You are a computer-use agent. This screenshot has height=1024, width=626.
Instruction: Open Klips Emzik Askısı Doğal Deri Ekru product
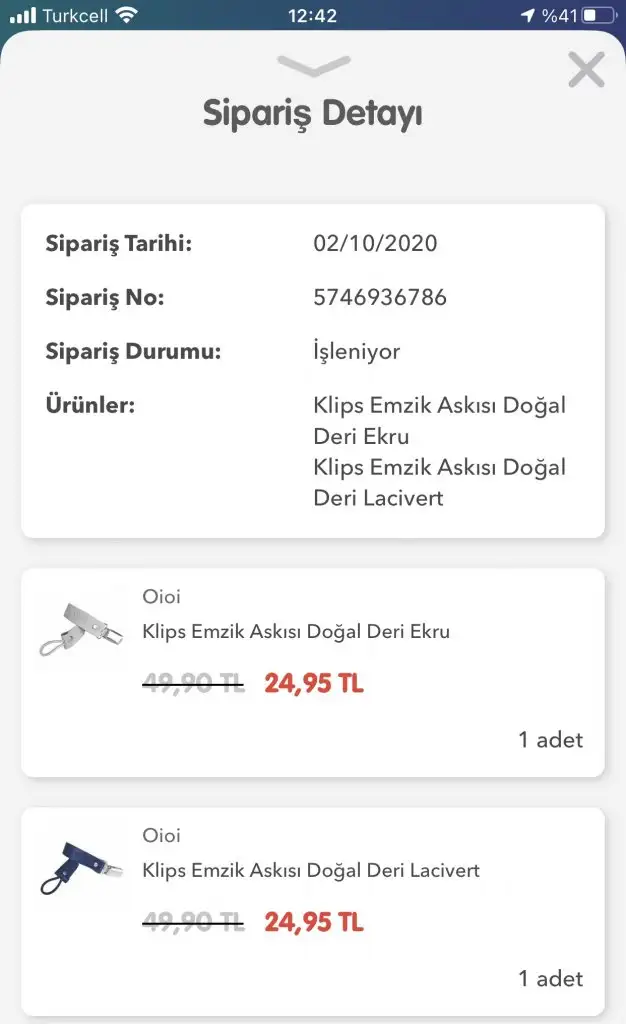[x=296, y=632]
